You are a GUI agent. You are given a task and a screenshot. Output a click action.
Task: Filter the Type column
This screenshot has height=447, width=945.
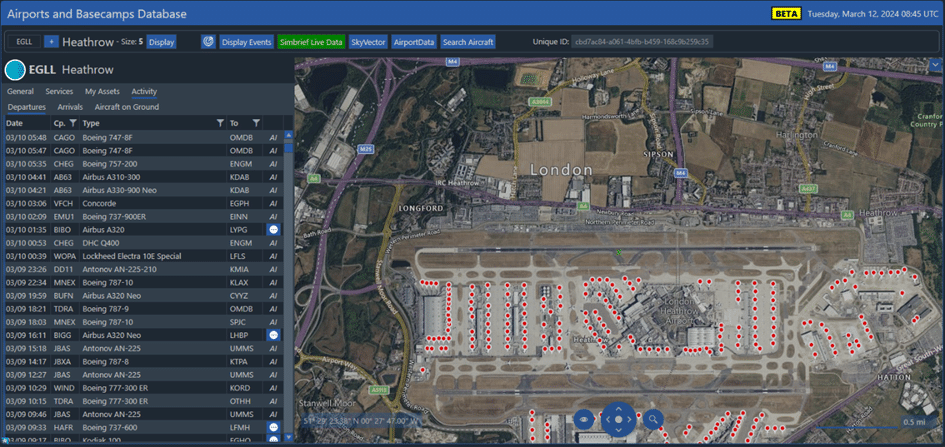pos(220,123)
